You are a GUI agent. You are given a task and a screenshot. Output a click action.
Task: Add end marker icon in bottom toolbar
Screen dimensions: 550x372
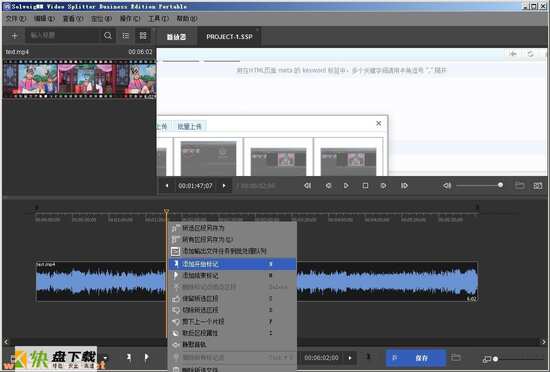(147, 357)
